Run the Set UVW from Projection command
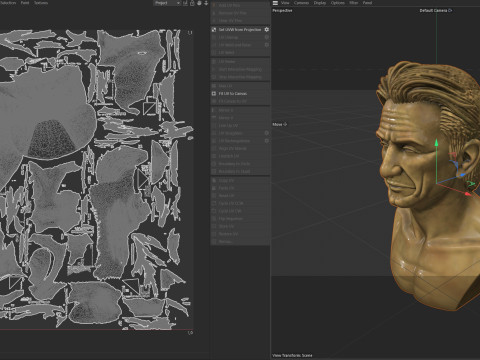 [x=236, y=30]
